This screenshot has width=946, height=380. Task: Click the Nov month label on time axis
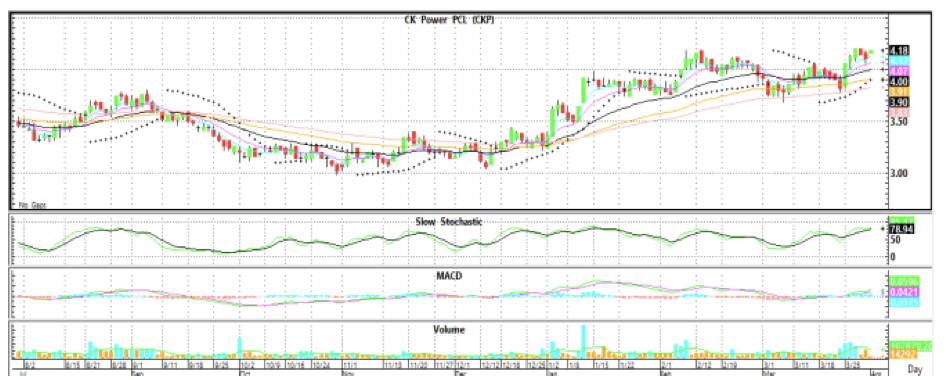[x=348, y=374]
